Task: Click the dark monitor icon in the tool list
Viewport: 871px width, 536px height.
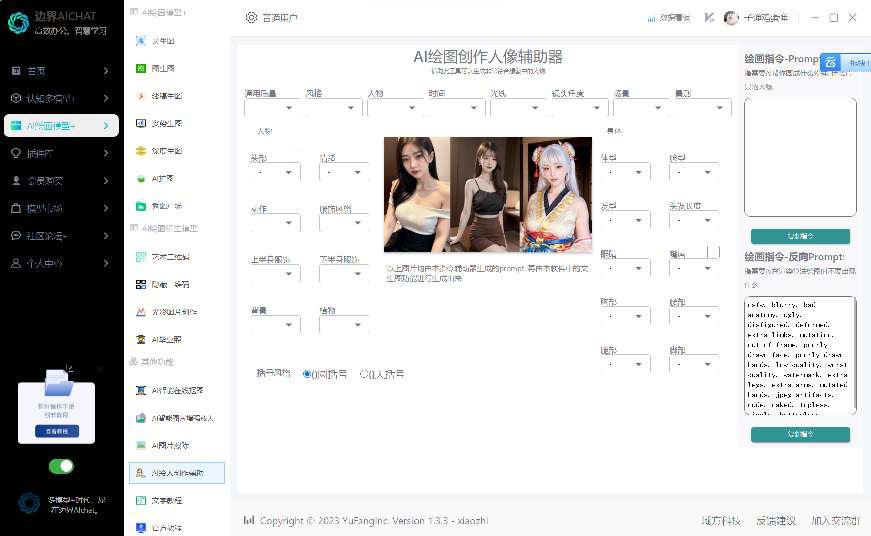Action: (141, 123)
